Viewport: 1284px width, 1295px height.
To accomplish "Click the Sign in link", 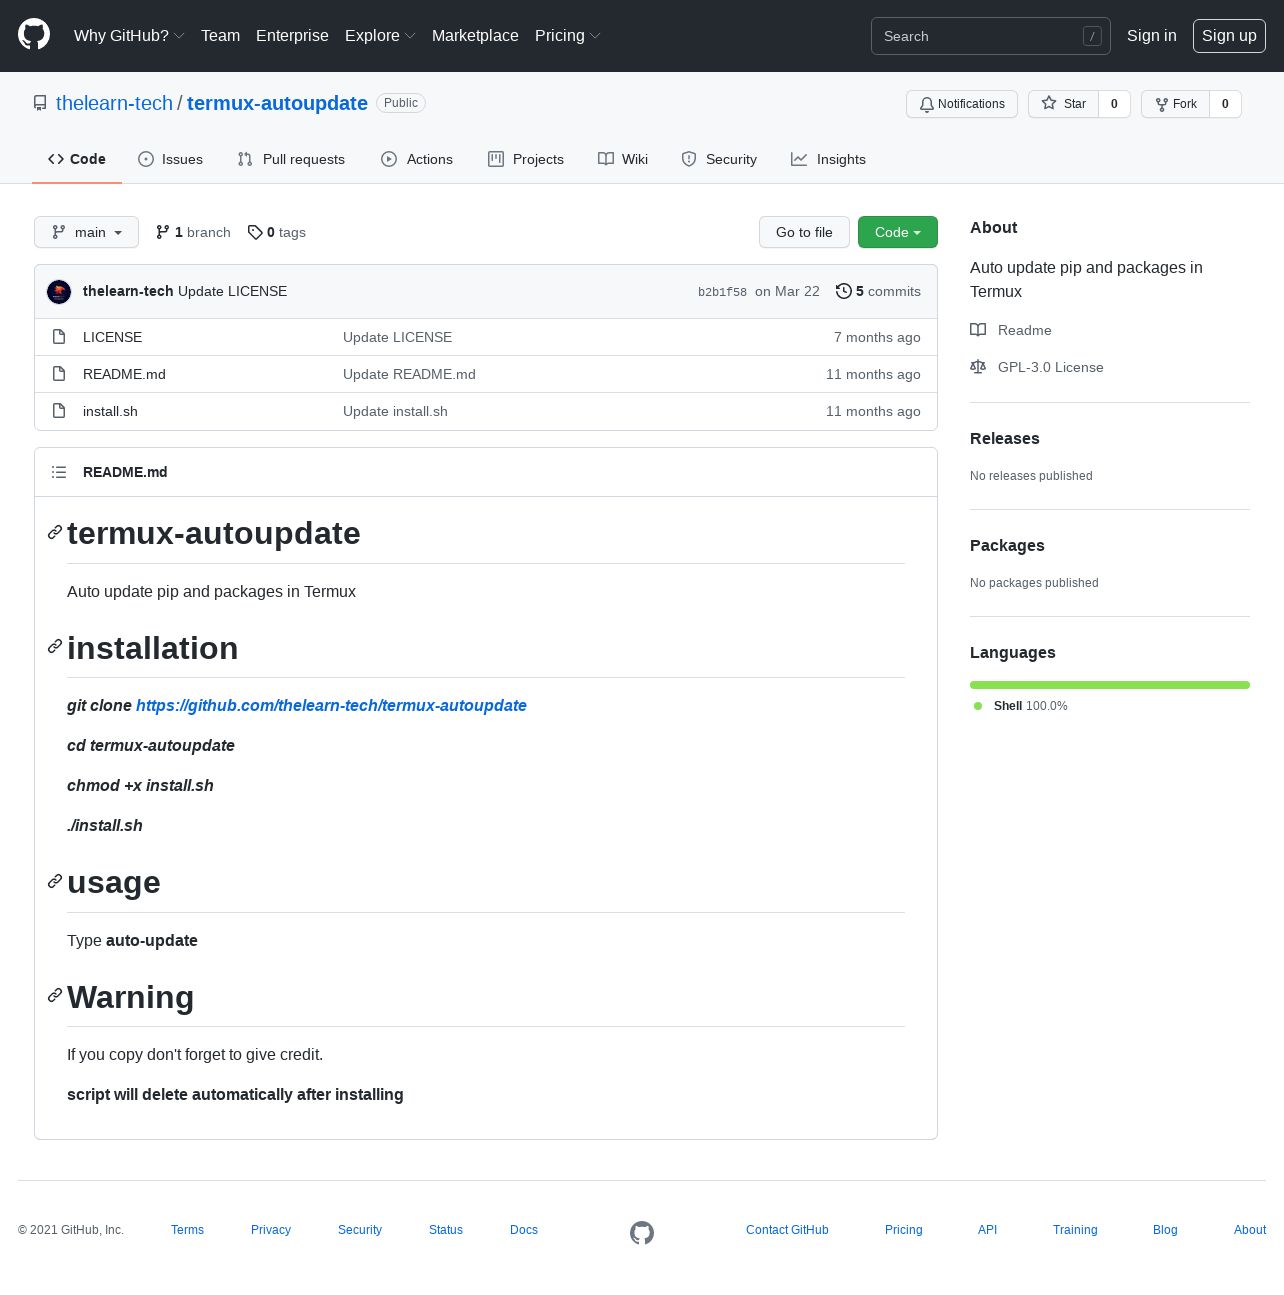I will coord(1151,35).
